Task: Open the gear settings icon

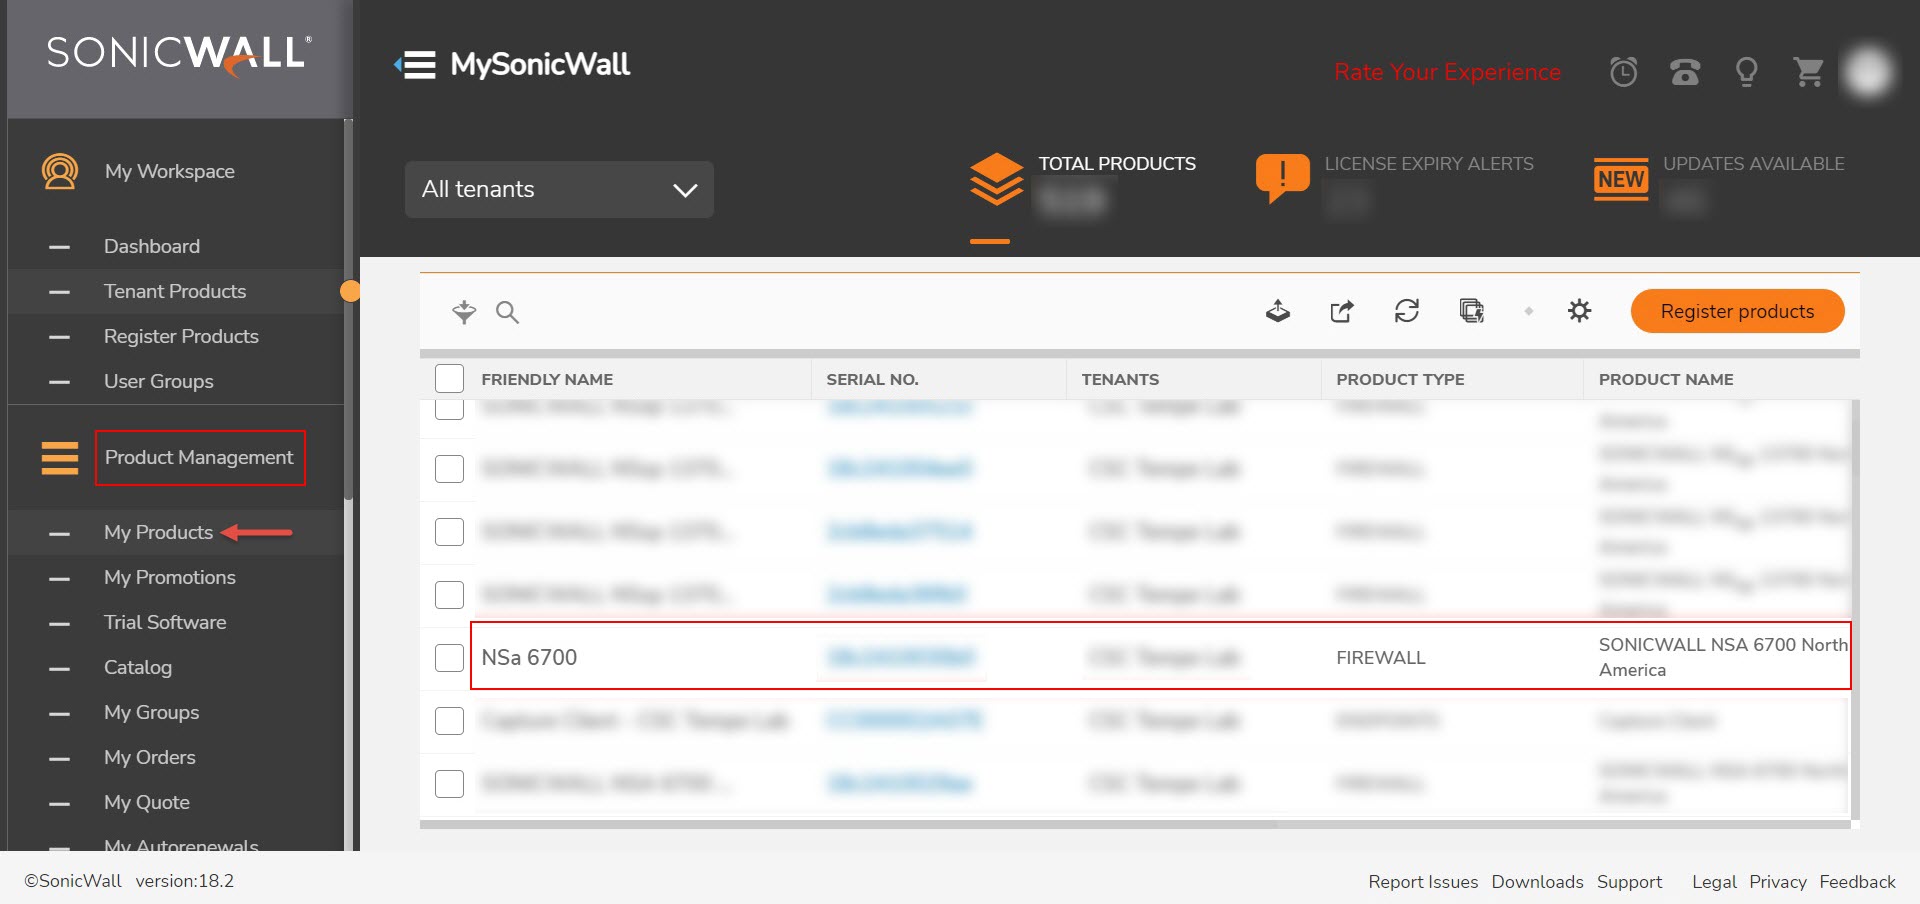Action: (1579, 311)
